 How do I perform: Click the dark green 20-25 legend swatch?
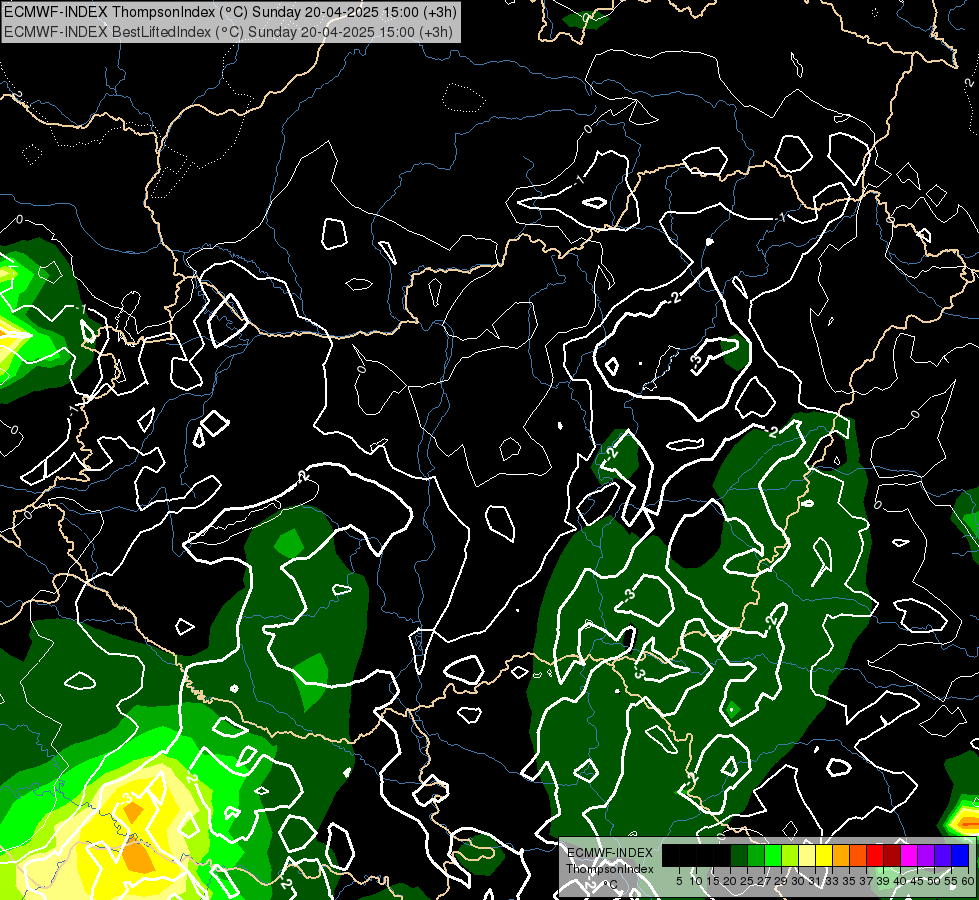click(739, 855)
